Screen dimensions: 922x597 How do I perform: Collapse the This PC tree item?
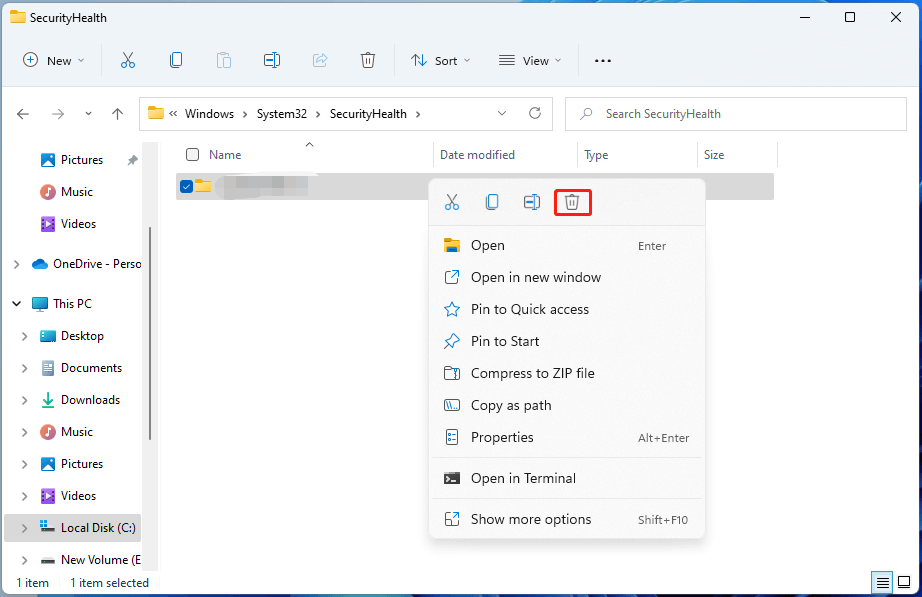(16, 303)
